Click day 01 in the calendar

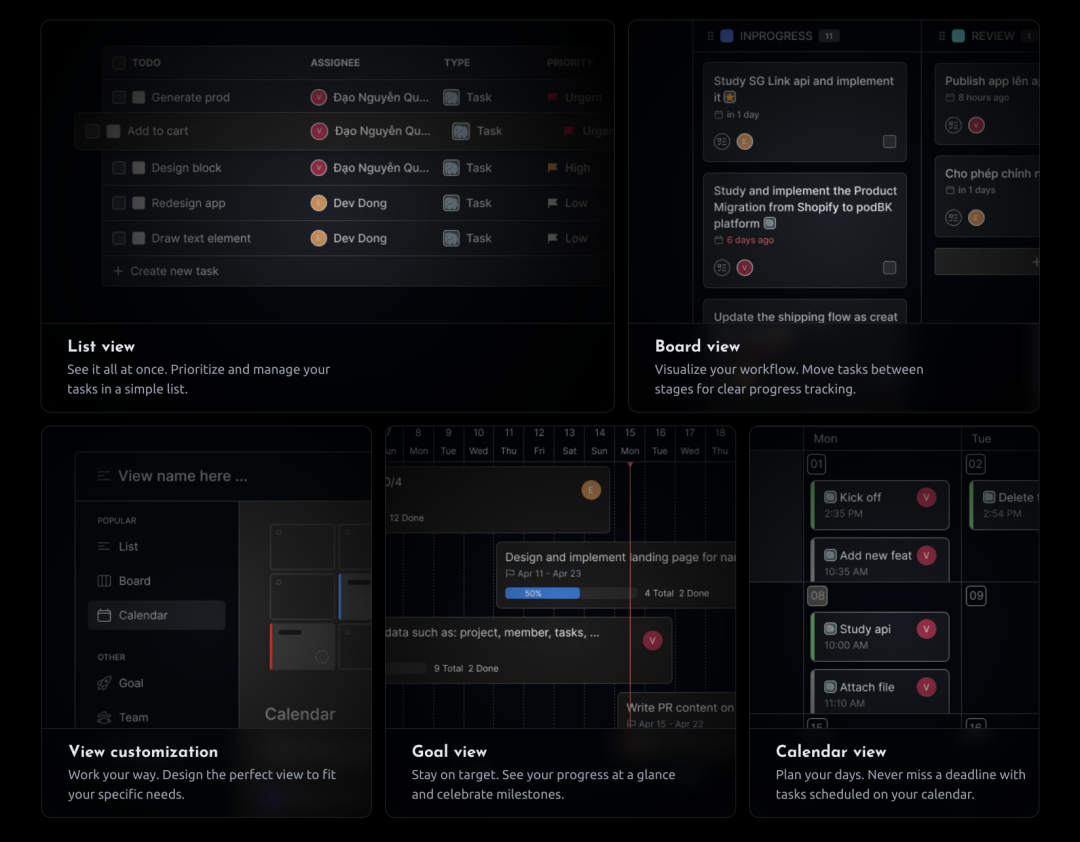click(816, 464)
